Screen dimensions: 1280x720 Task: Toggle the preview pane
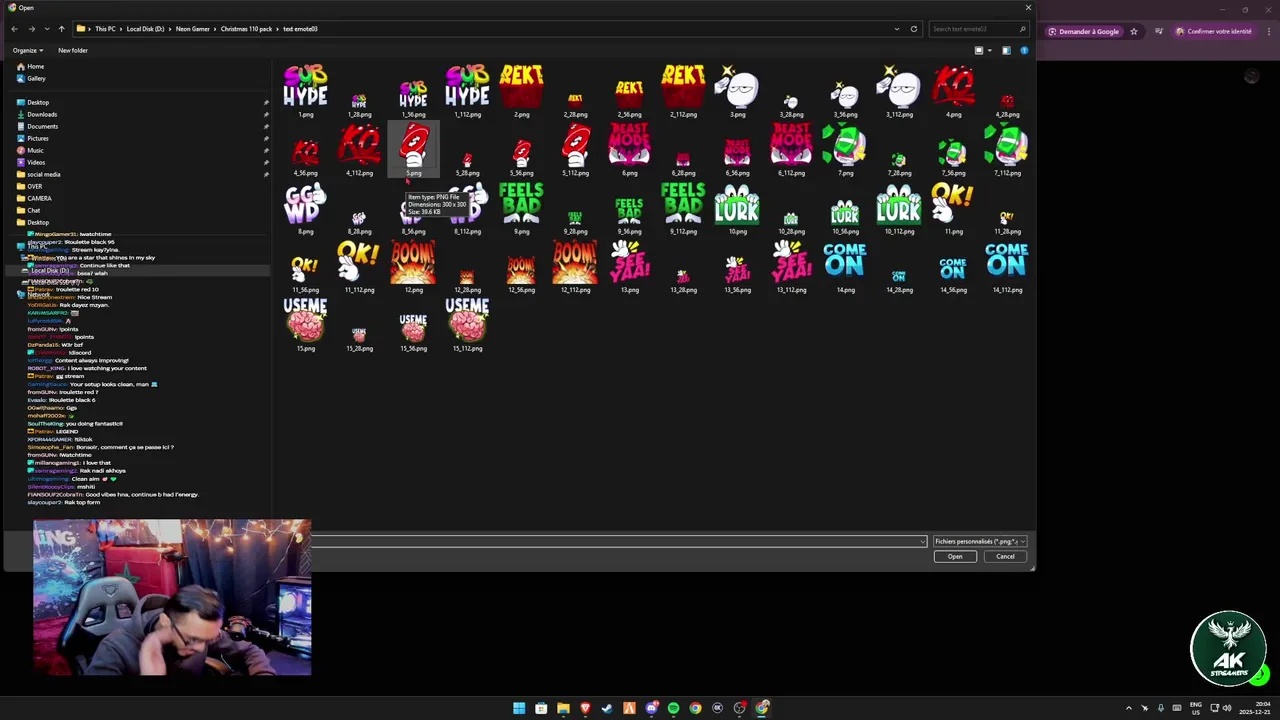(x=1006, y=50)
